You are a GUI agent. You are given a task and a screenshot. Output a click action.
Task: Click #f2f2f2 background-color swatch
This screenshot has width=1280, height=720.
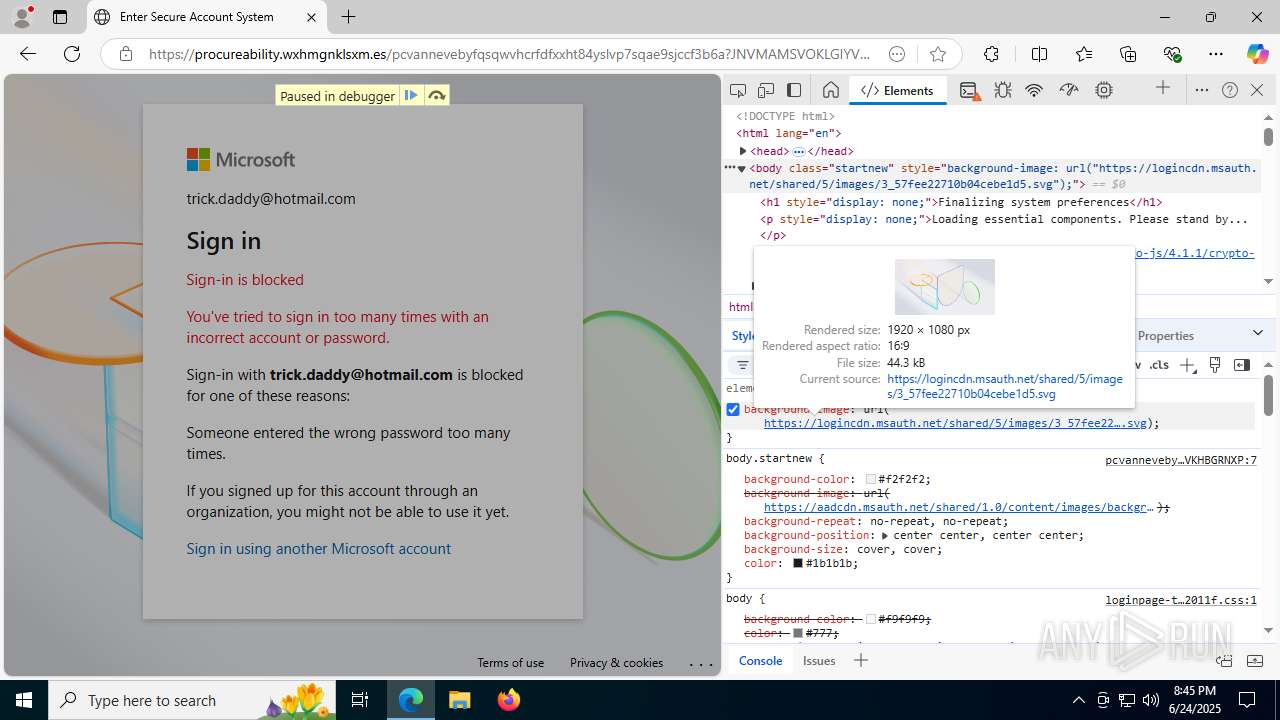pyautogui.click(x=871, y=480)
